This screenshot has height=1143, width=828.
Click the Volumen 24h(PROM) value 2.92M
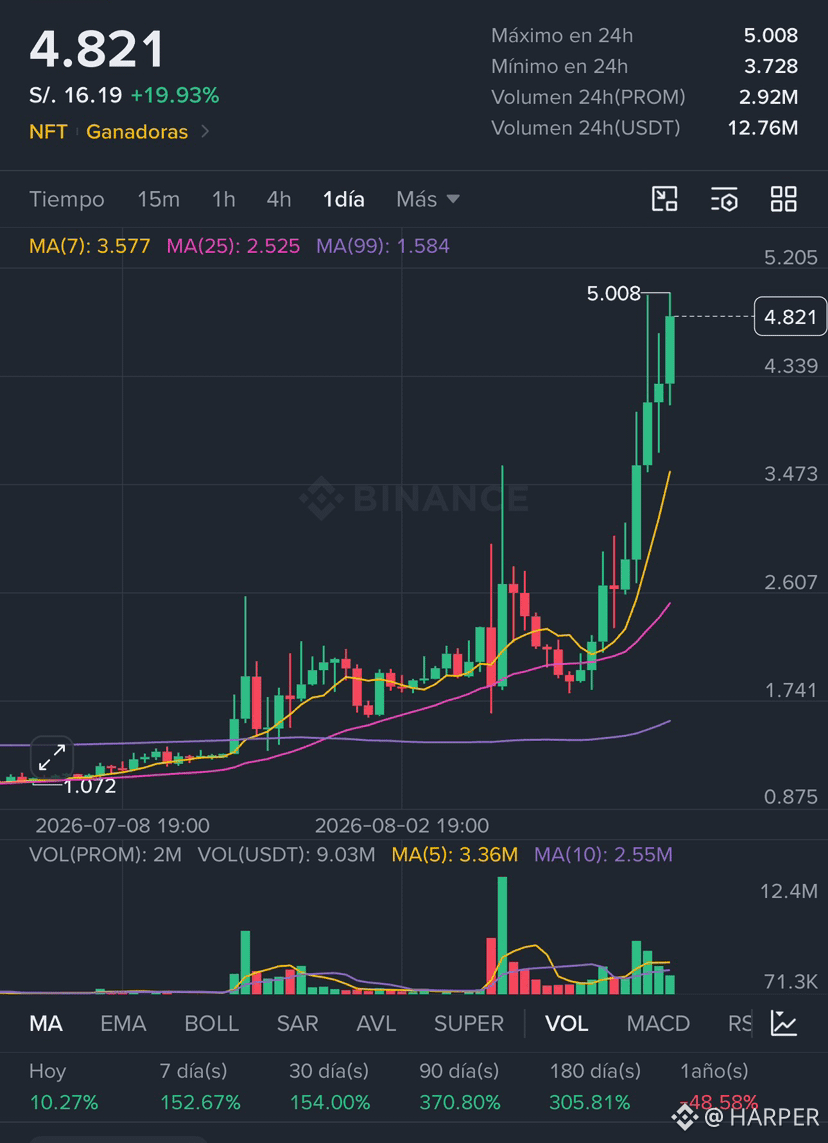(x=768, y=97)
